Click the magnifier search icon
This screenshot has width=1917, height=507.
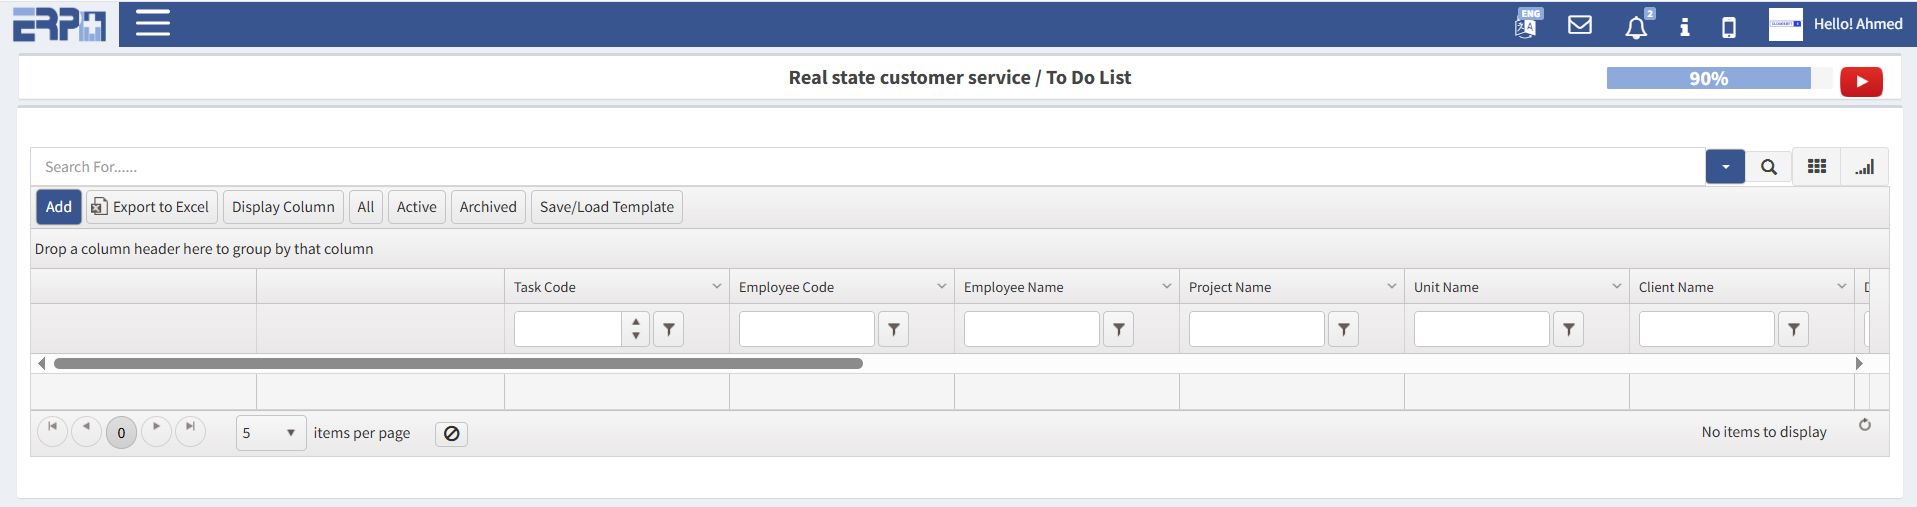pyautogui.click(x=1769, y=167)
